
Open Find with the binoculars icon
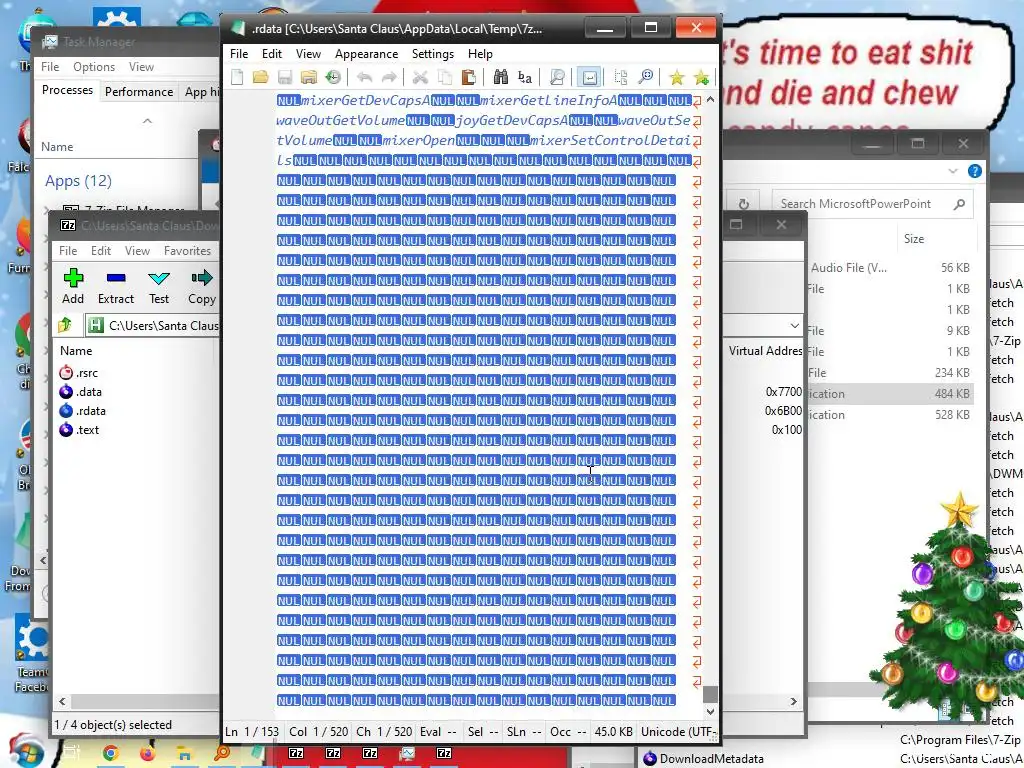pos(500,78)
